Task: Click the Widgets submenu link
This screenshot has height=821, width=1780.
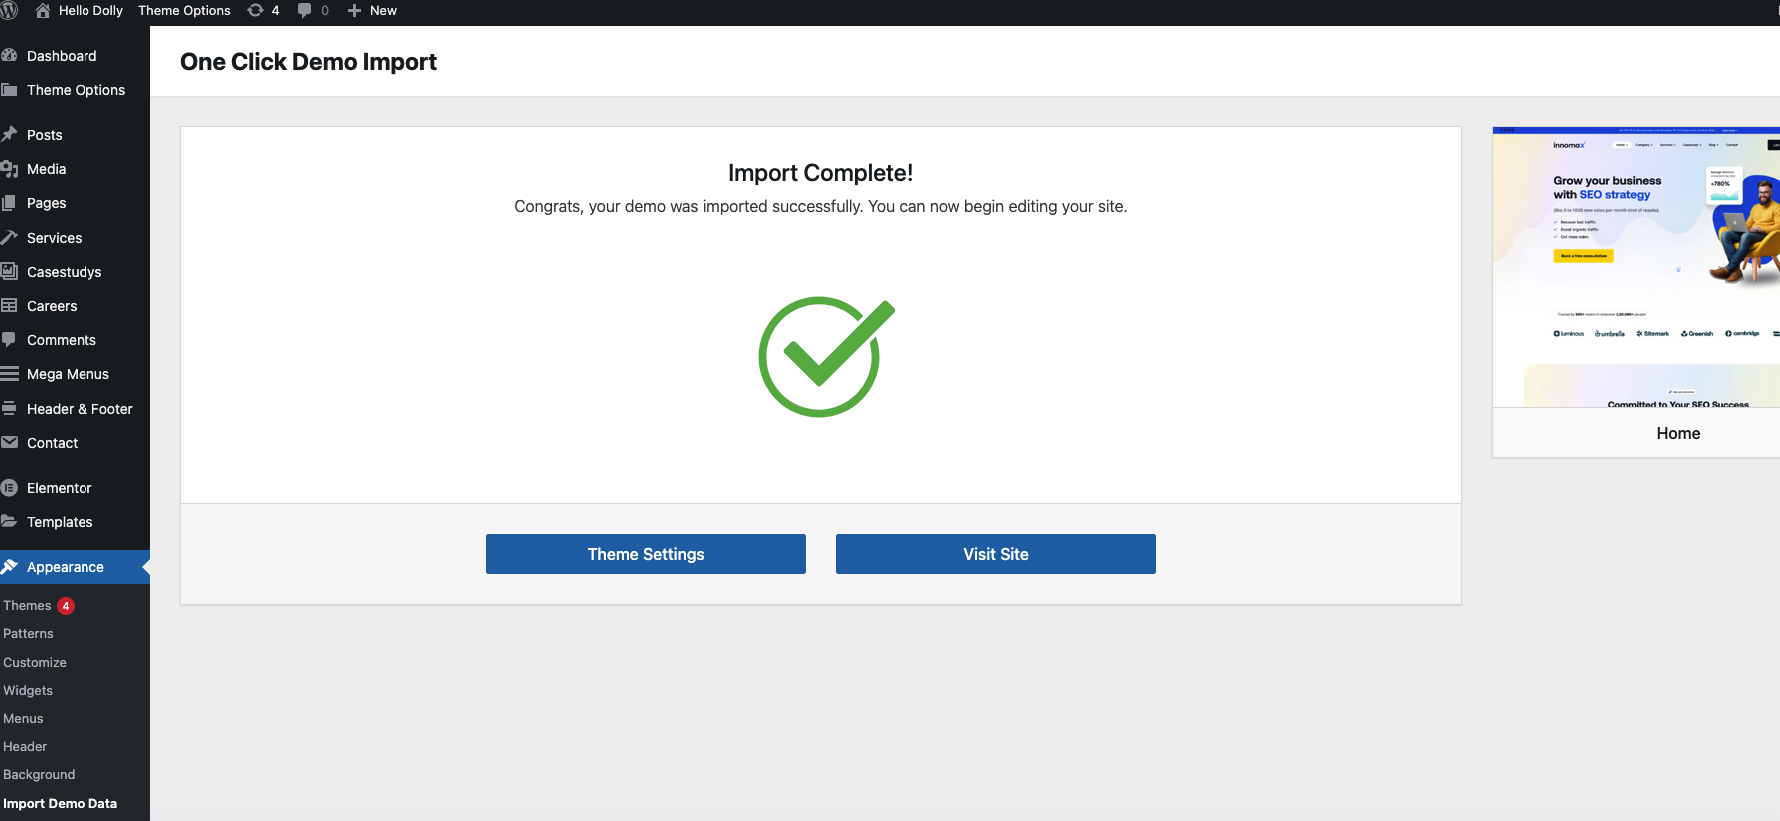Action: tap(28, 690)
